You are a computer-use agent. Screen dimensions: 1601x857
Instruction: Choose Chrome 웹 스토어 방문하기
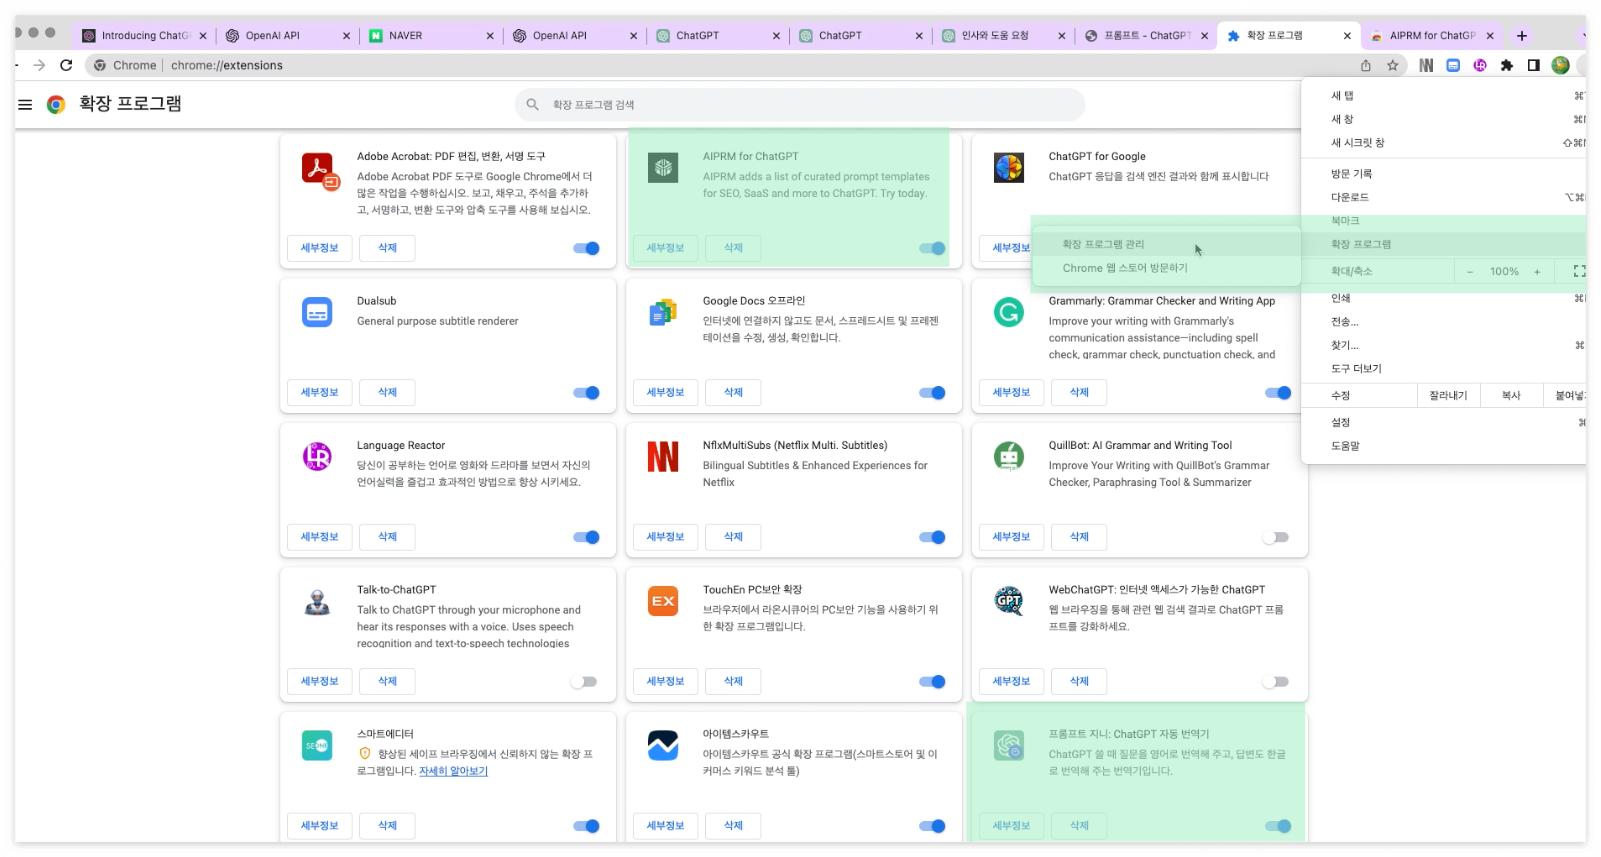pos(1166,268)
